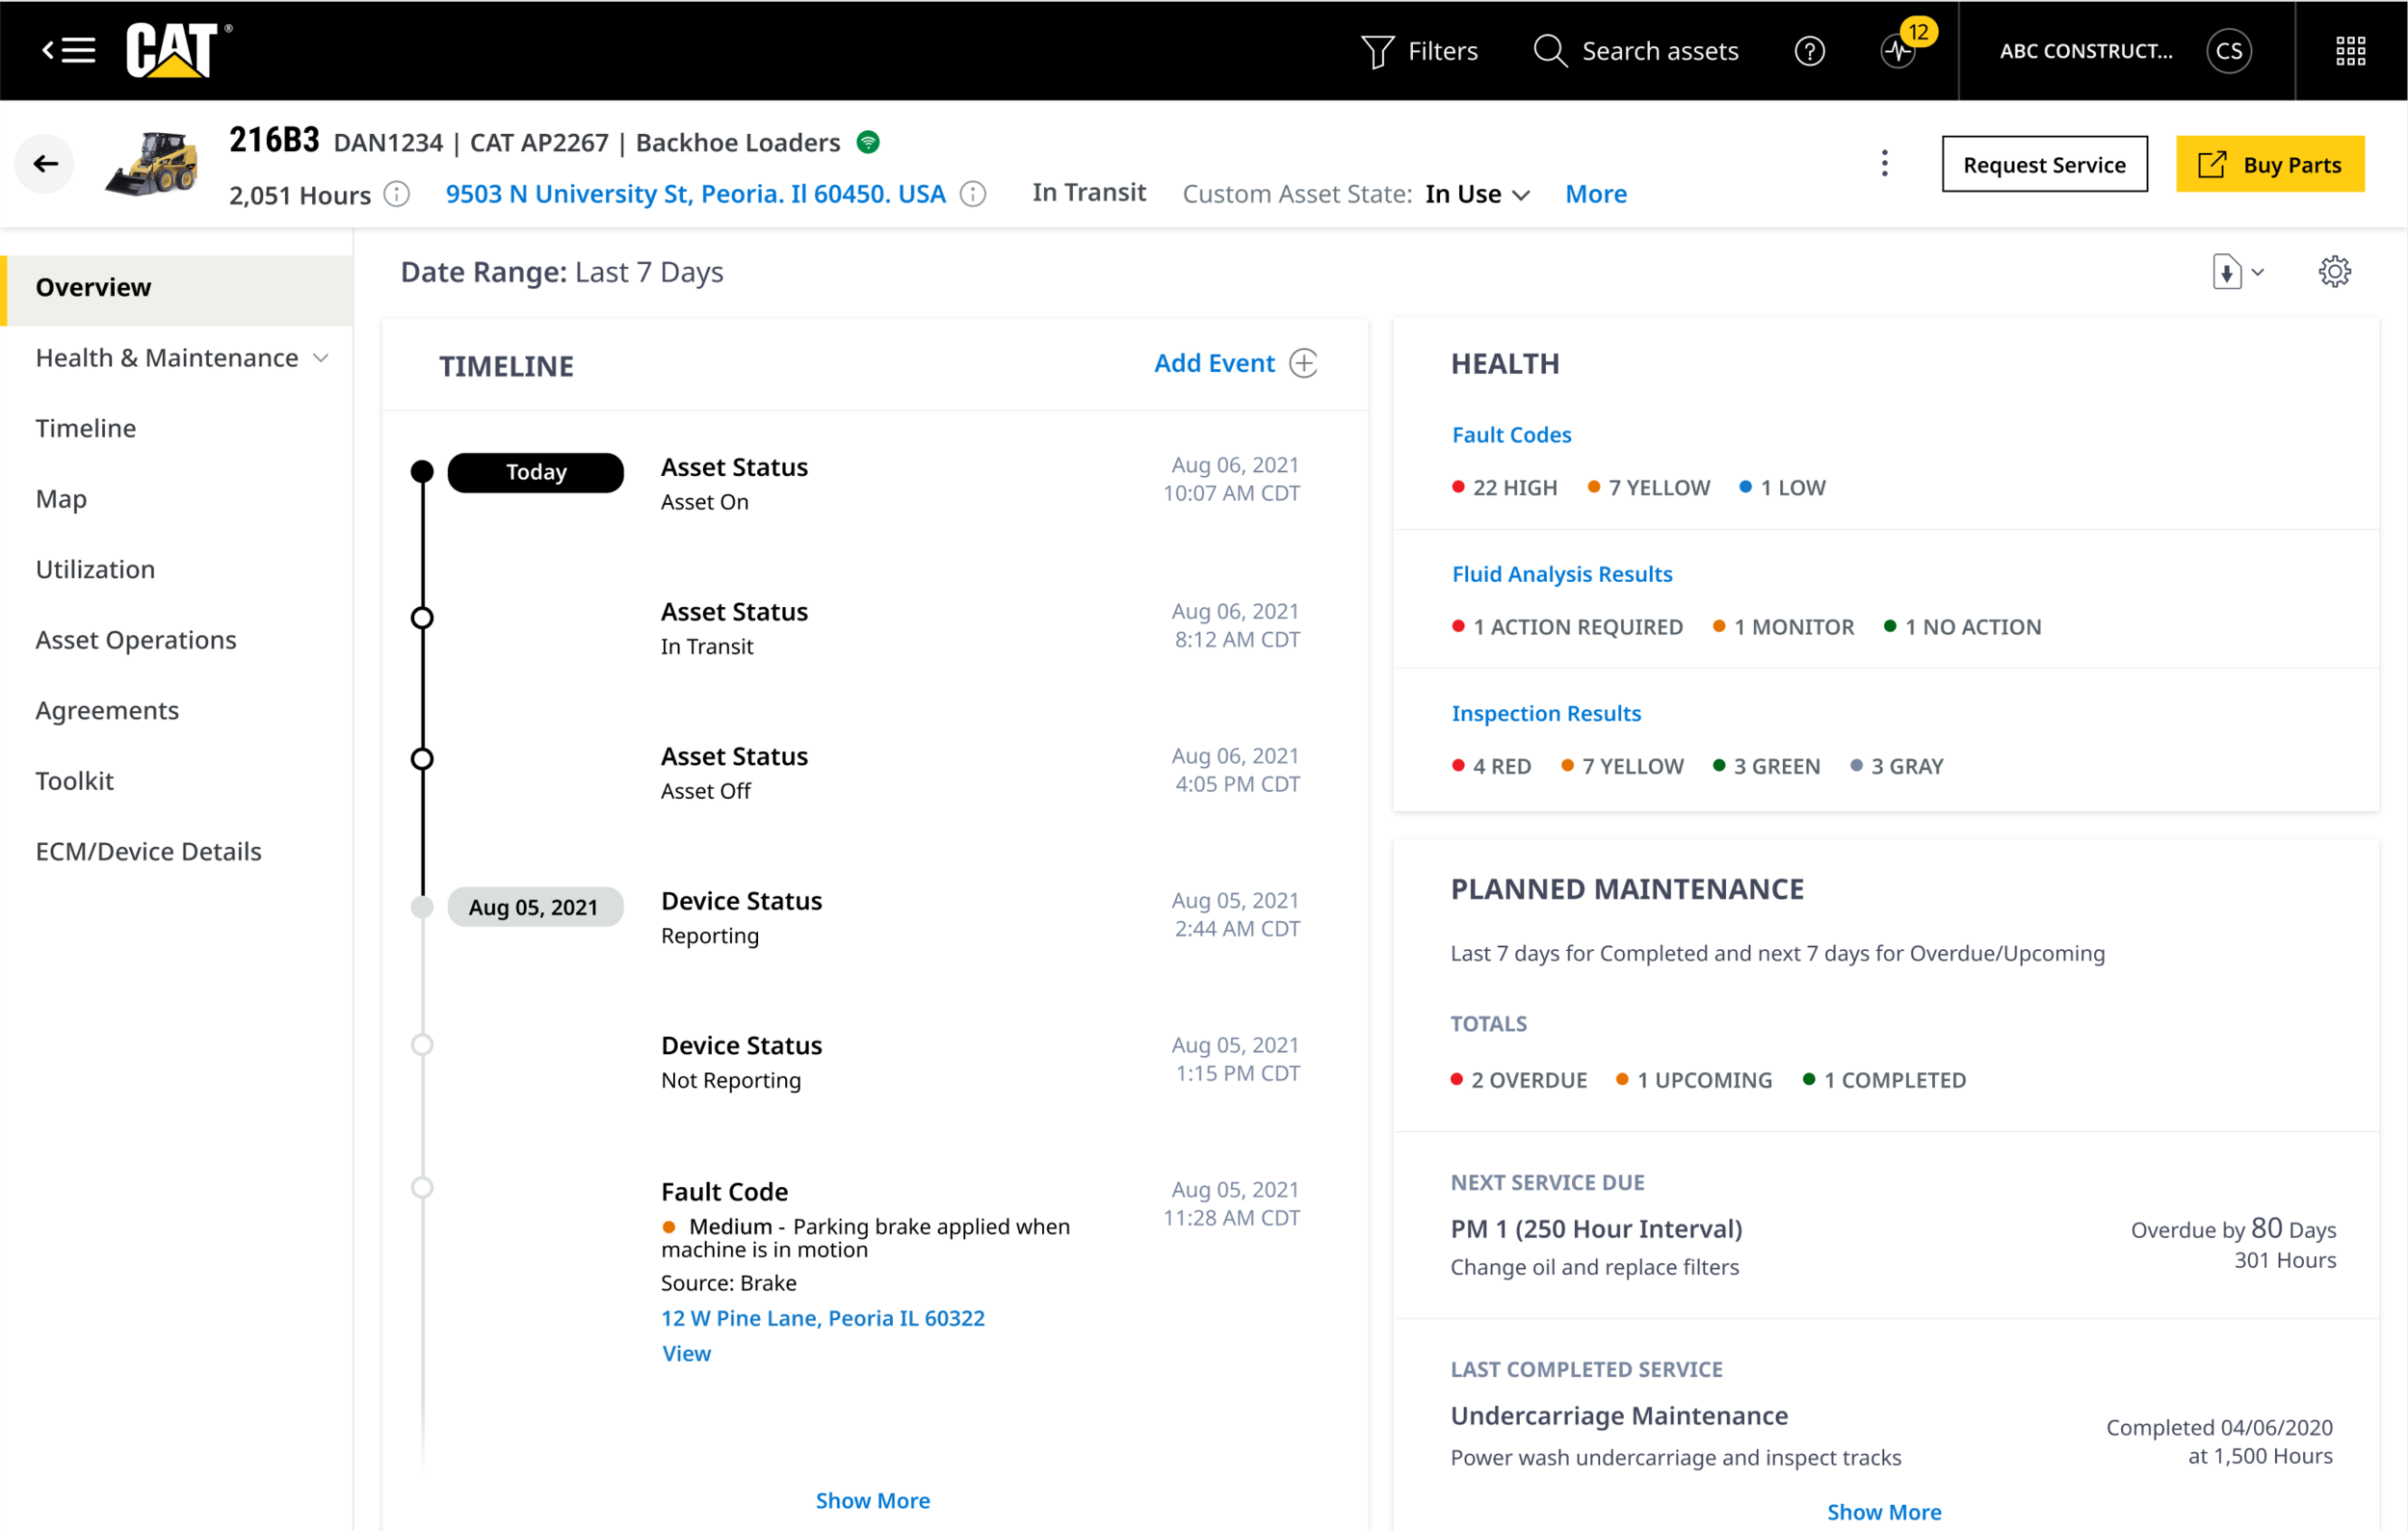Go to Utilization in sidebar
The height and width of the screenshot is (1531, 2408).
95,569
